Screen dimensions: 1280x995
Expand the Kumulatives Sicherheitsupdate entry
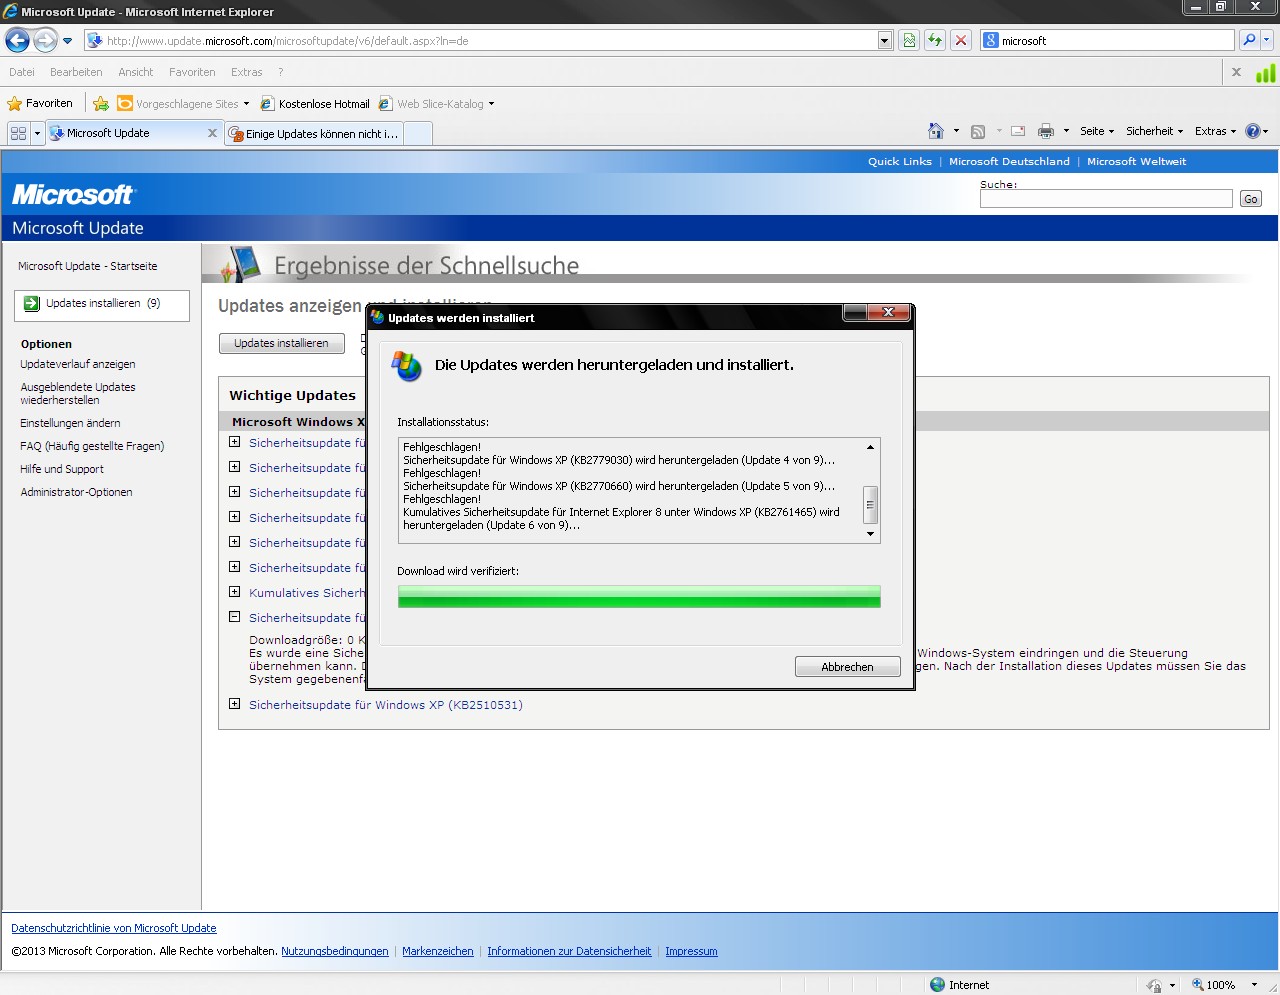(234, 592)
